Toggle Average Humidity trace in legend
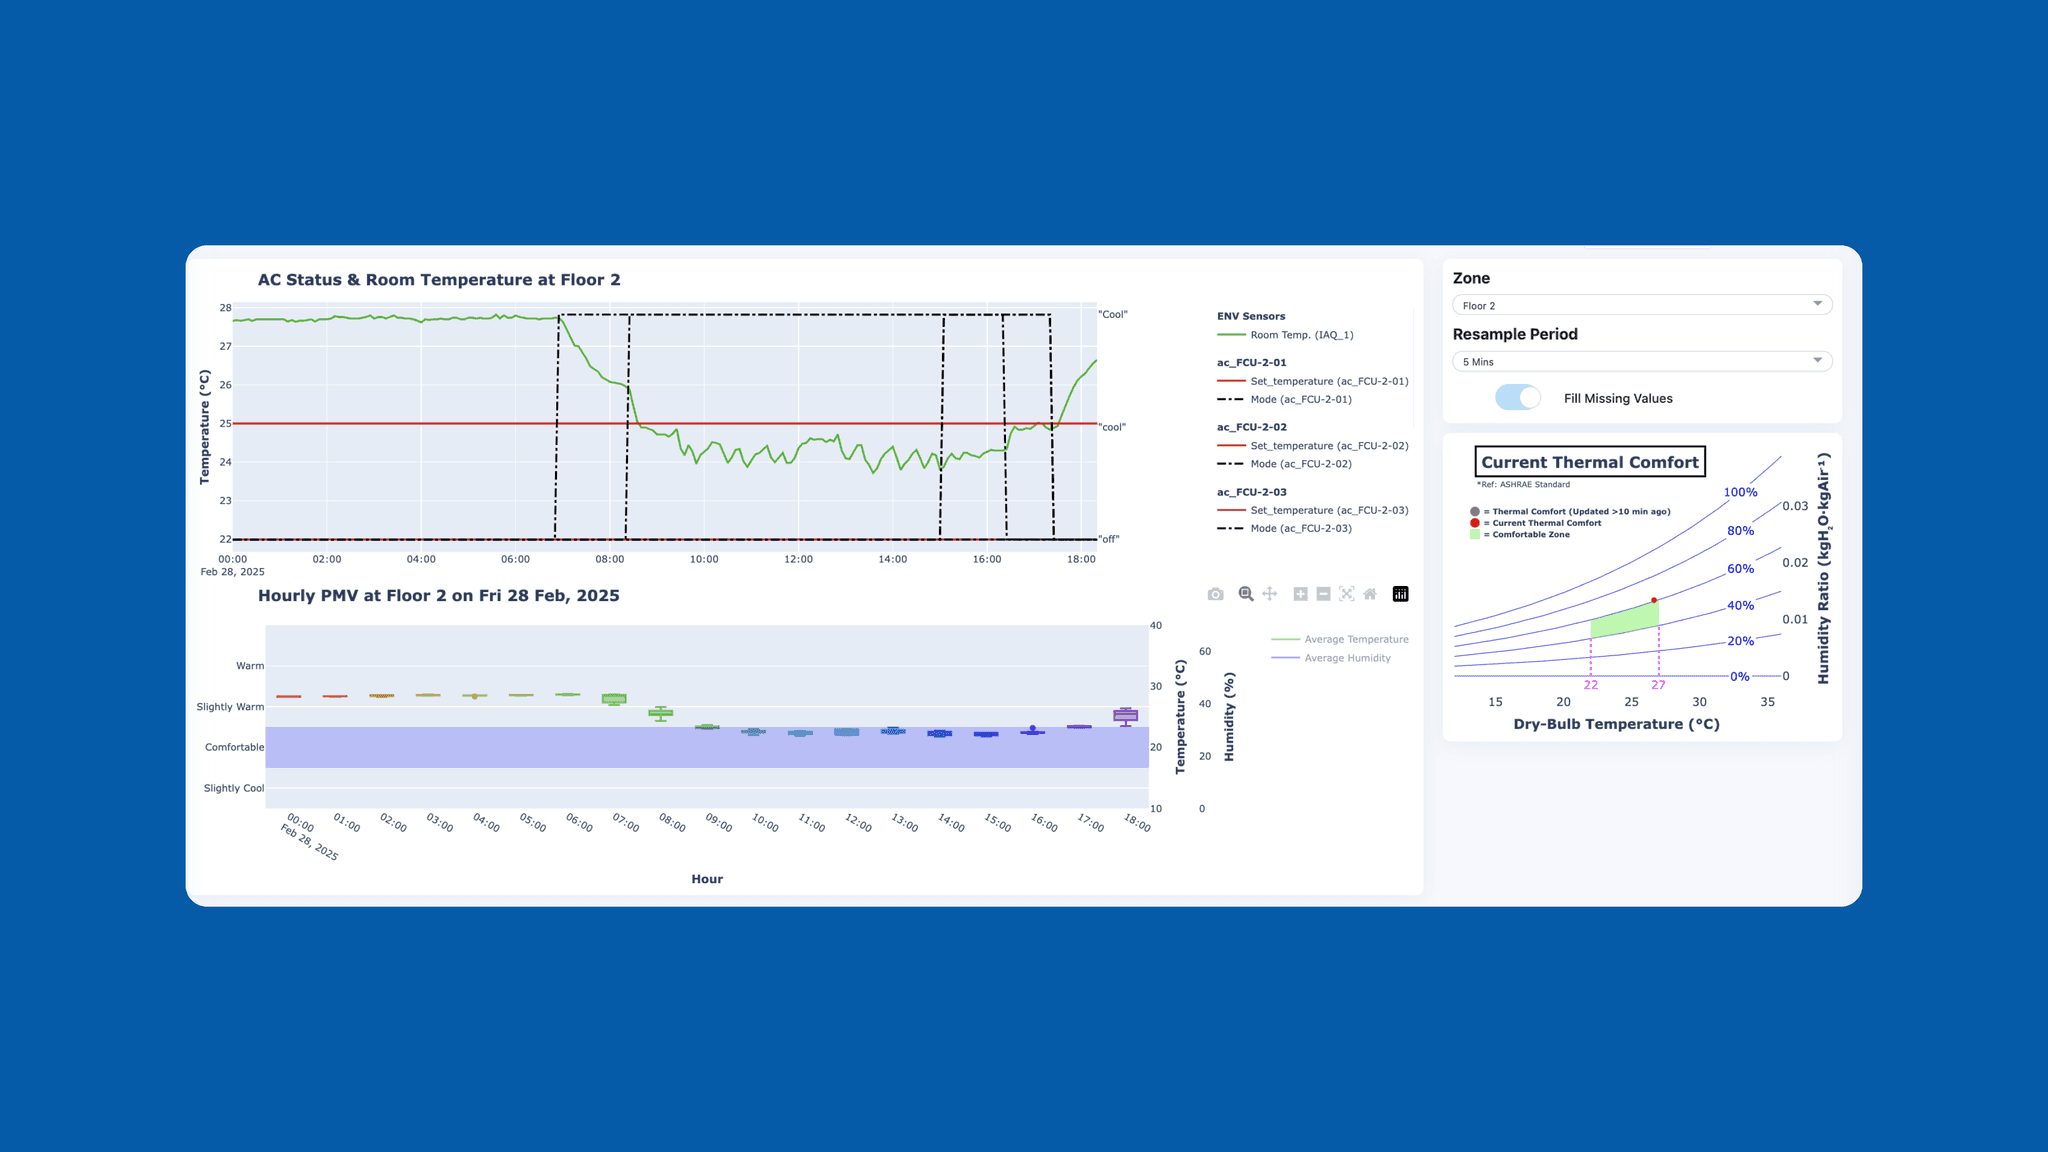2048x1152 pixels. coord(1347,658)
